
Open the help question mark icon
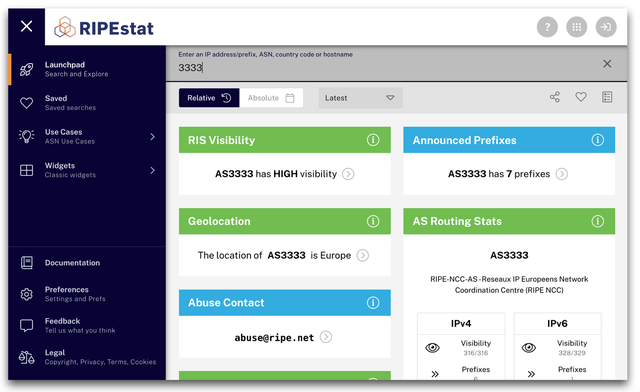pos(547,27)
